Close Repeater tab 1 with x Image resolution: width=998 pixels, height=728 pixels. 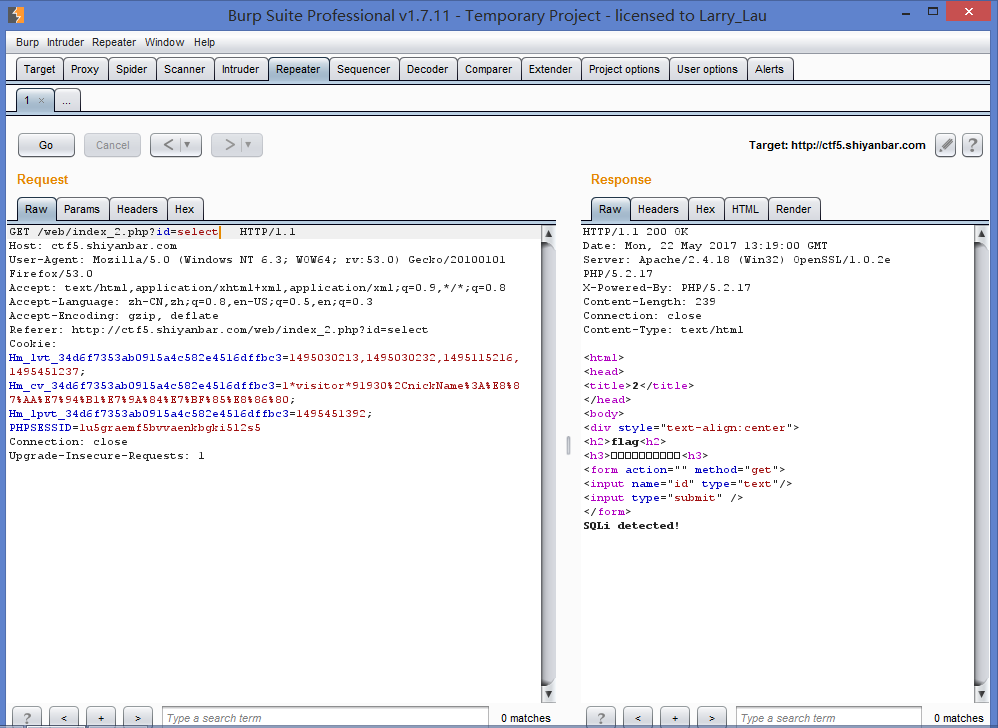point(41,100)
